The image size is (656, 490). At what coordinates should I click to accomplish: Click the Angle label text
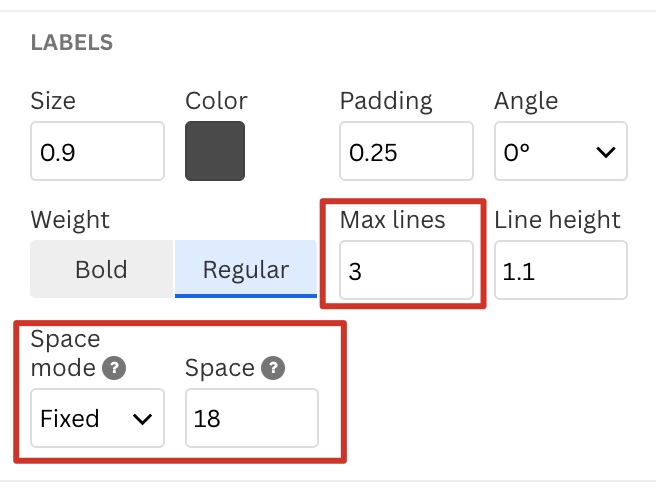[x=526, y=102]
